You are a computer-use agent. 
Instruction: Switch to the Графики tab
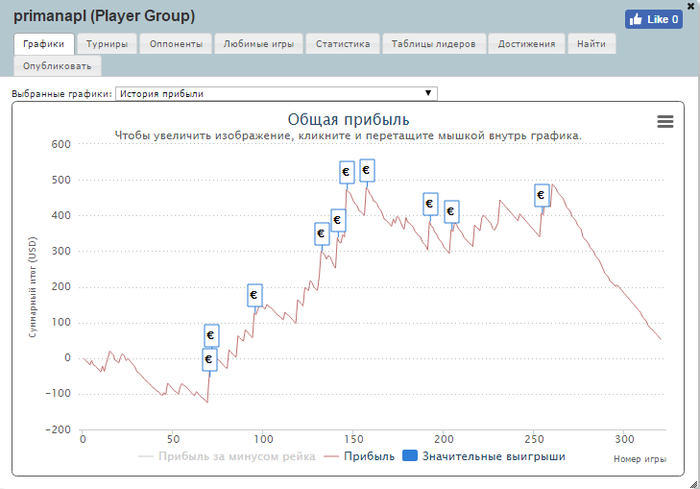point(44,44)
